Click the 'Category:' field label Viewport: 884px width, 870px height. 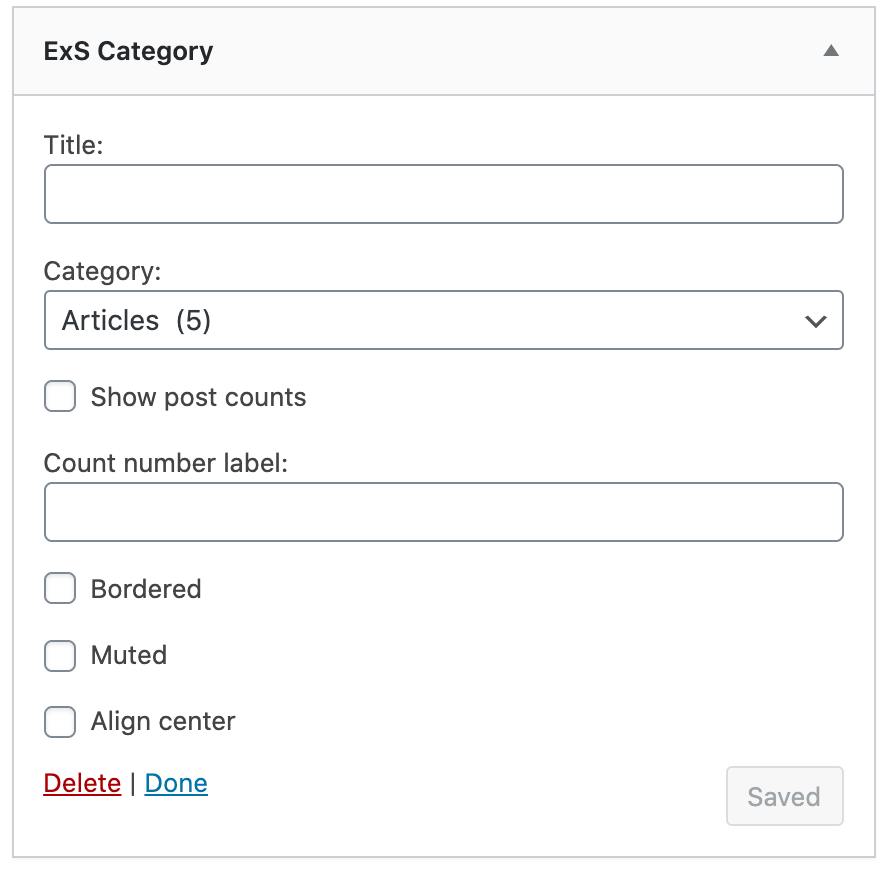[102, 271]
